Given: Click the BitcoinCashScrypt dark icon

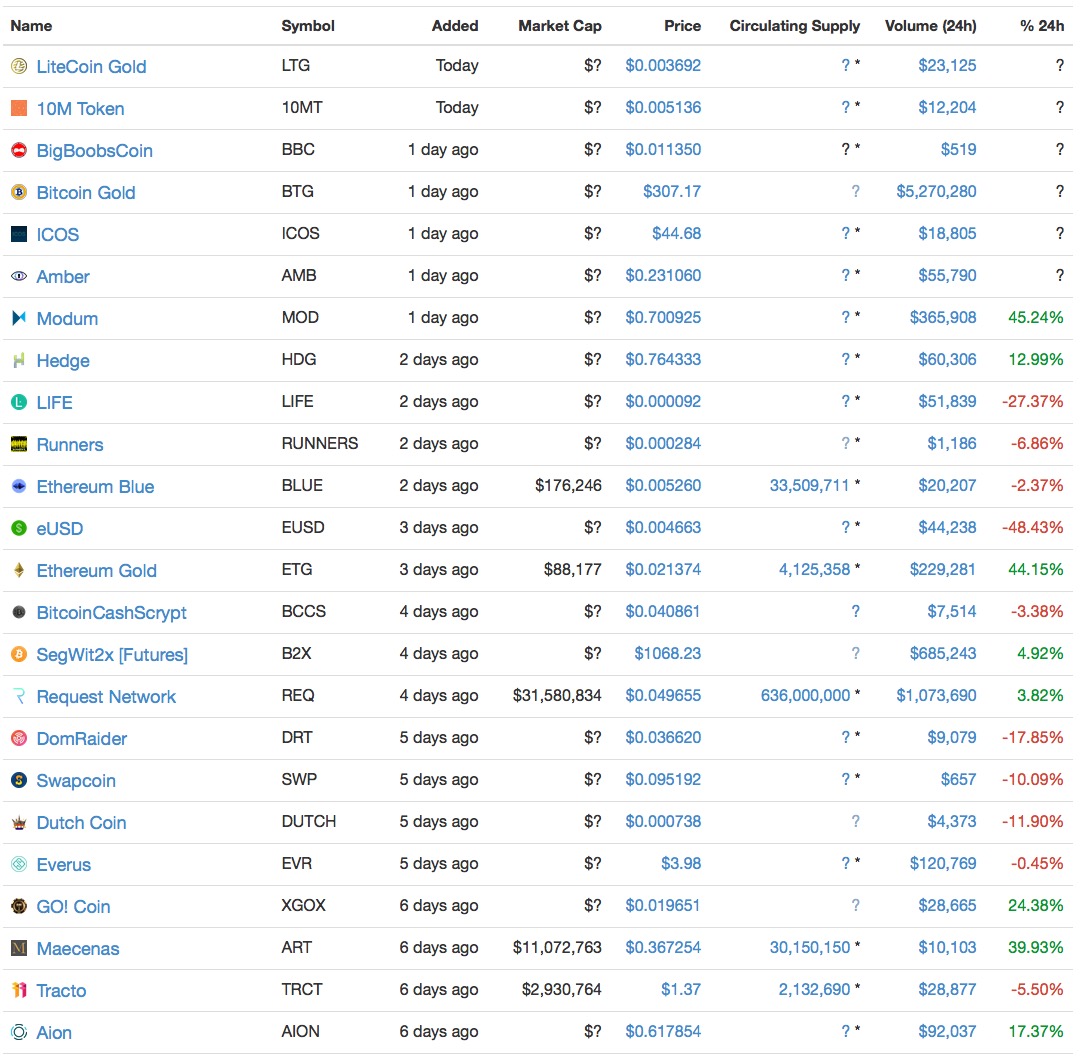Looking at the screenshot, I should pyautogui.click(x=19, y=613).
